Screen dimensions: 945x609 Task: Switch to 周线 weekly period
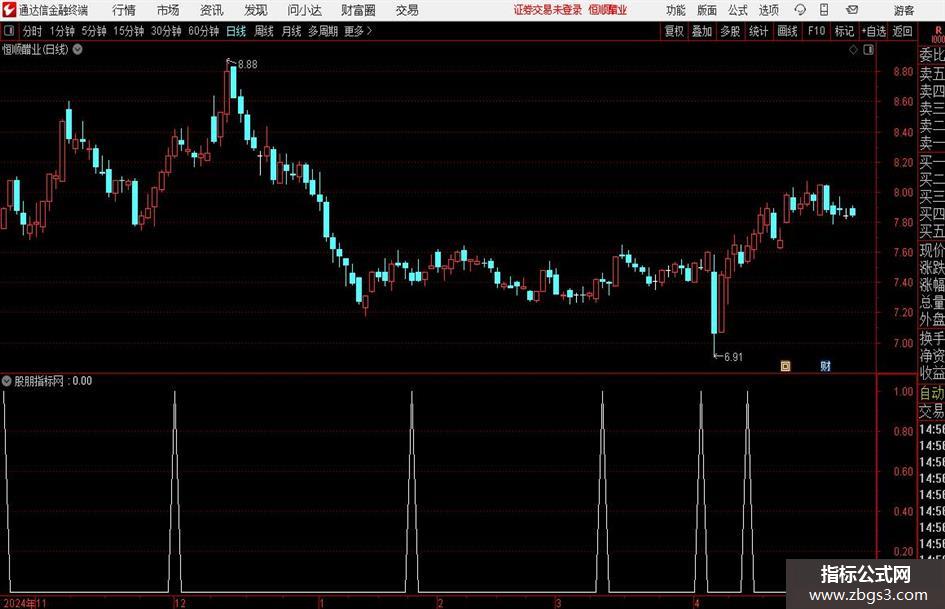(x=264, y=31)
